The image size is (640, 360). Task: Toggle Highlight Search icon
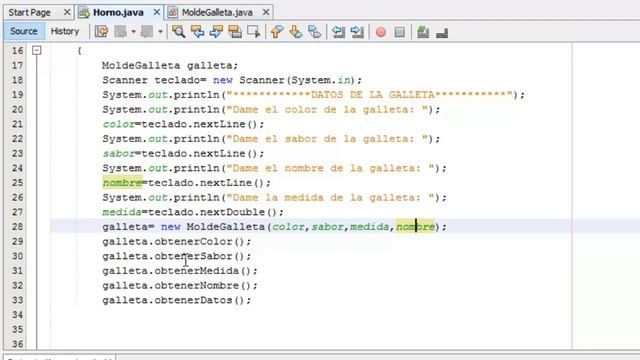(235, 31)
